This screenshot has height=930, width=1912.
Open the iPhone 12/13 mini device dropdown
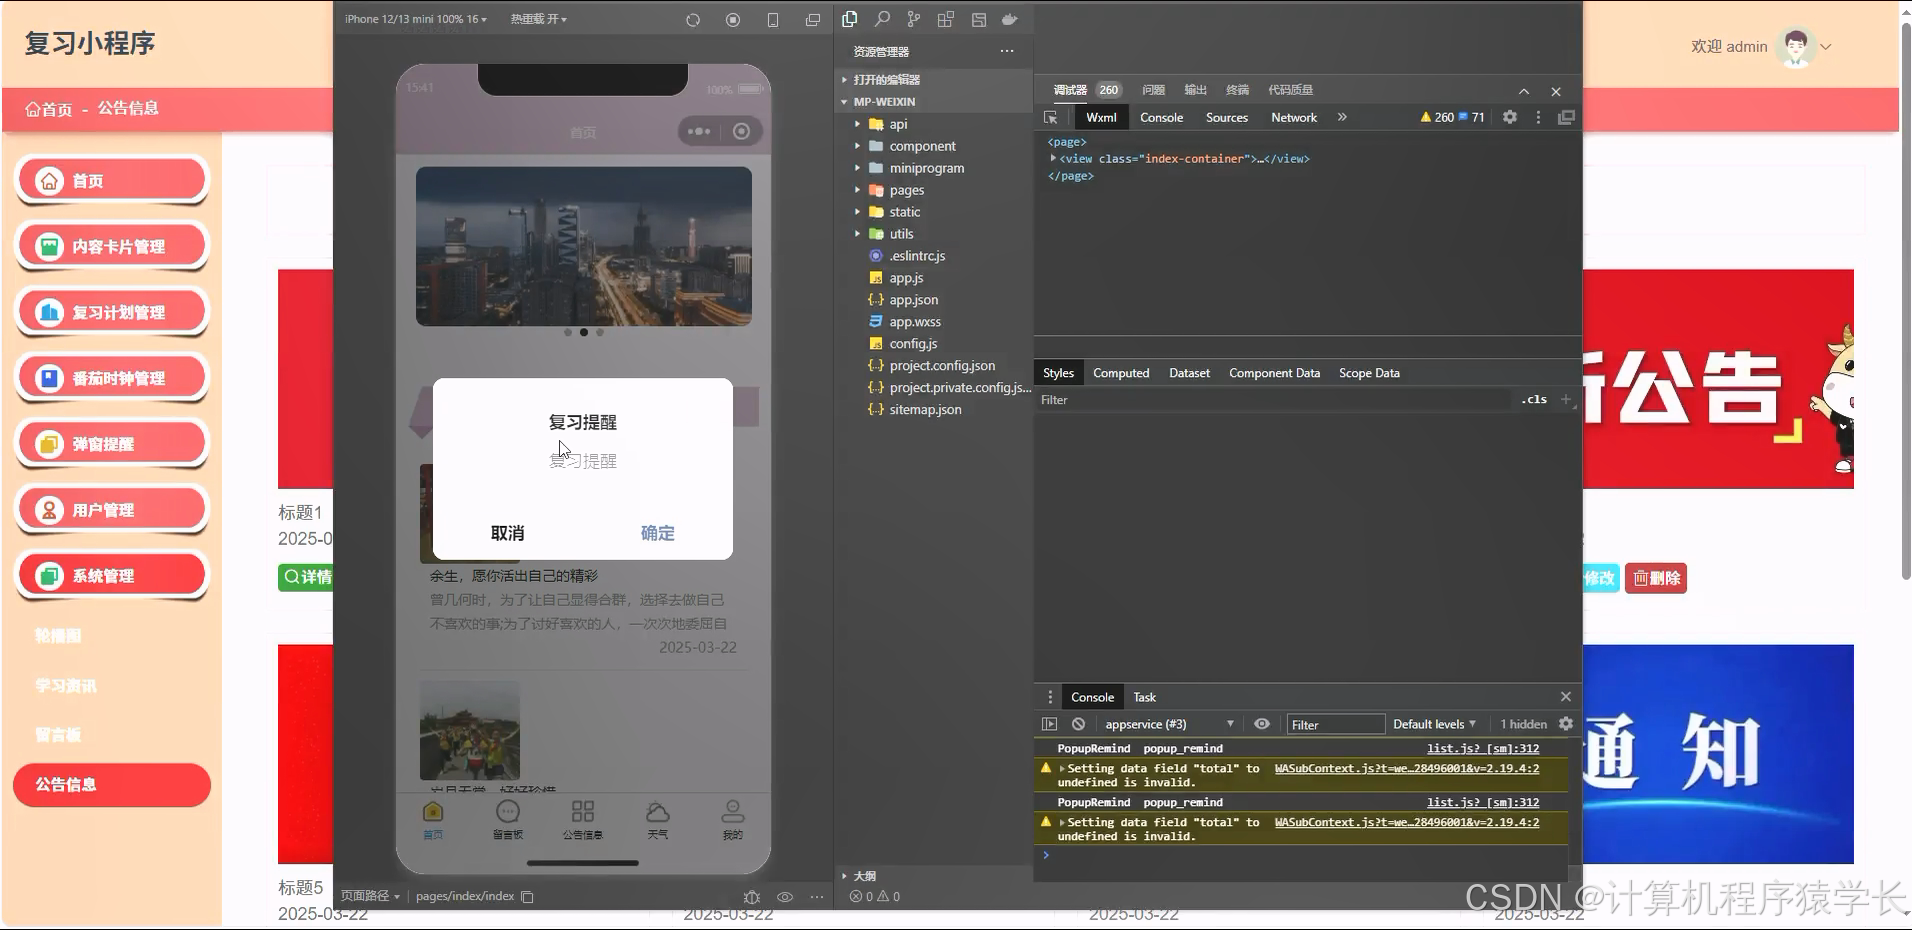coord(415,19)
